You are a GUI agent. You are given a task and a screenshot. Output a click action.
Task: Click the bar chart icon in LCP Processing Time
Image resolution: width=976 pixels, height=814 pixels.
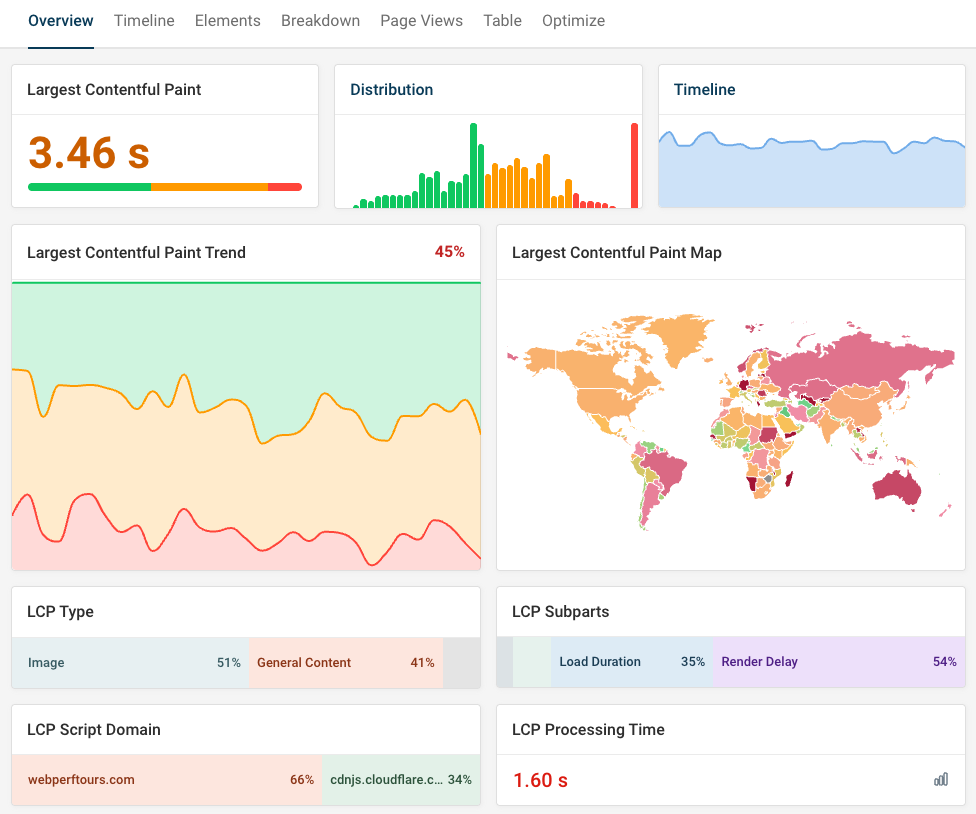(x=941, y=778)
